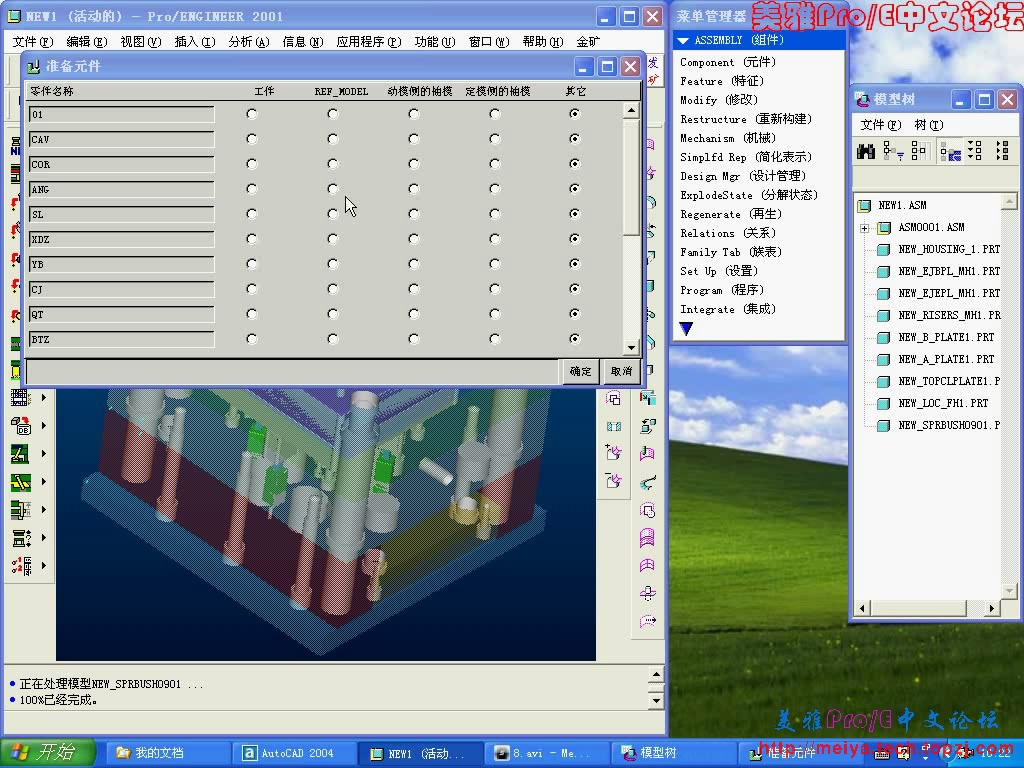Image resolution: width=1024 pixels, height=768 pixels.
Task: Click the 确定 button in 准备元件 dialog
Action: [580, 371]
